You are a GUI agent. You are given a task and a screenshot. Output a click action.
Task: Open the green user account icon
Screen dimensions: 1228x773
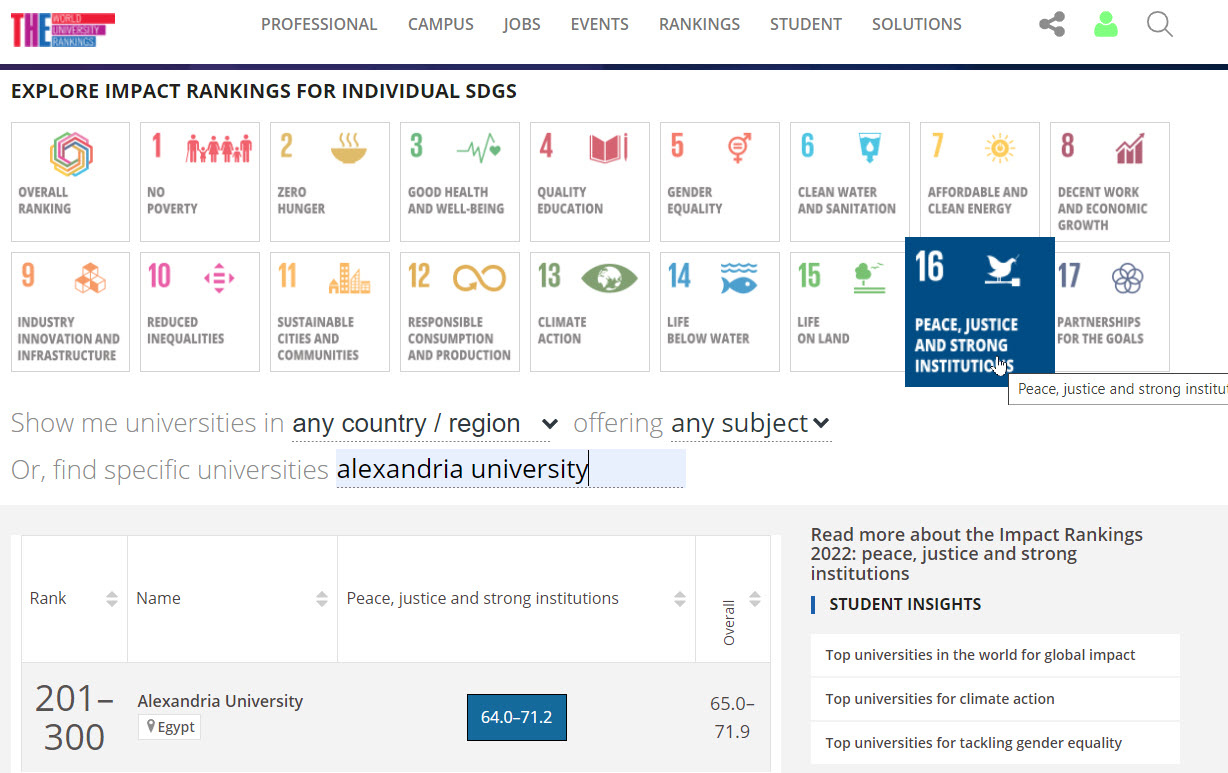[x=1105, y=24]
